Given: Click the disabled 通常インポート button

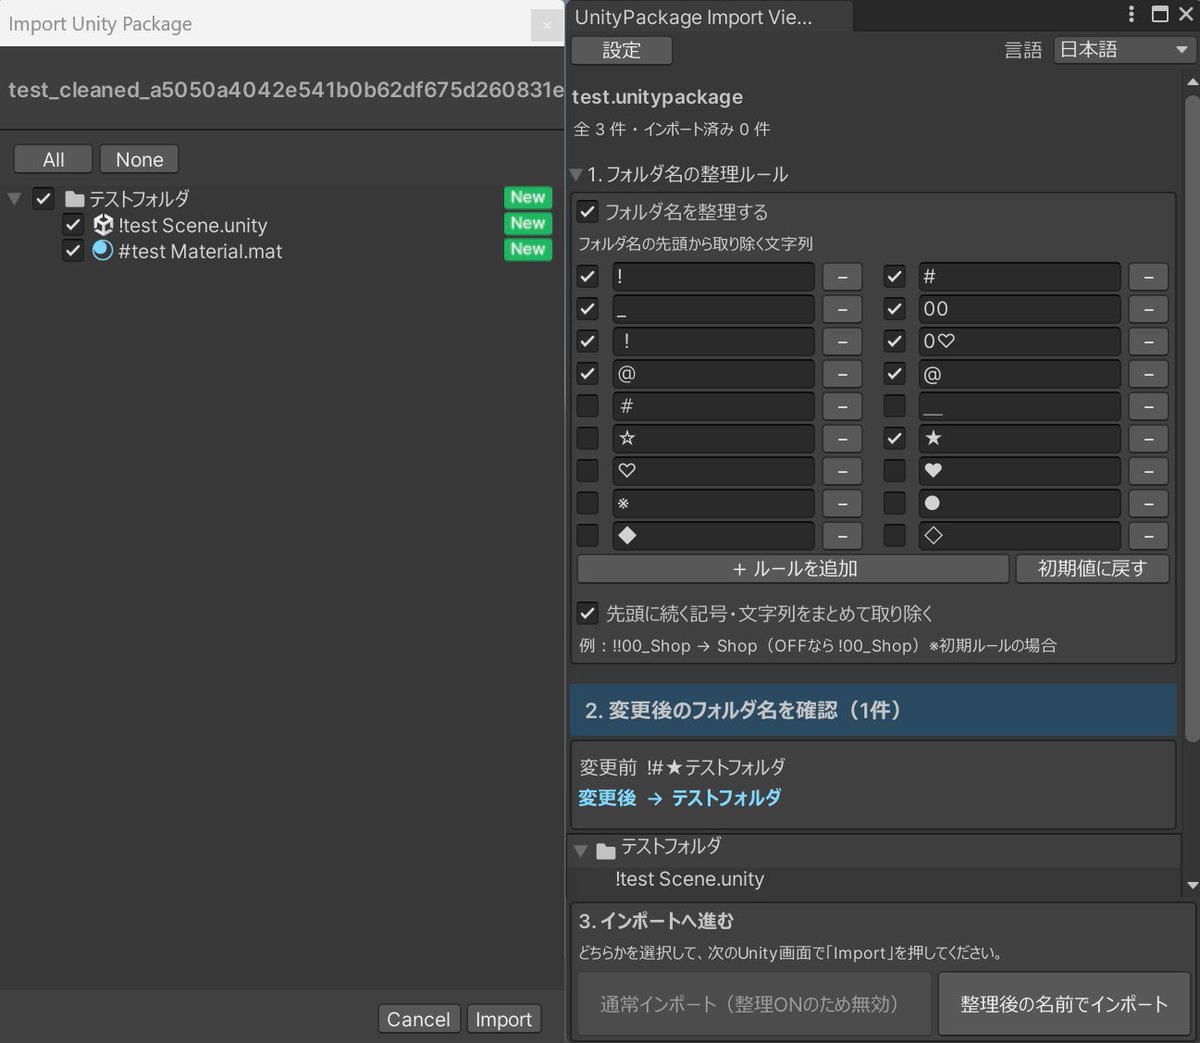Looking at the screenshot, I should (754, 1004).
